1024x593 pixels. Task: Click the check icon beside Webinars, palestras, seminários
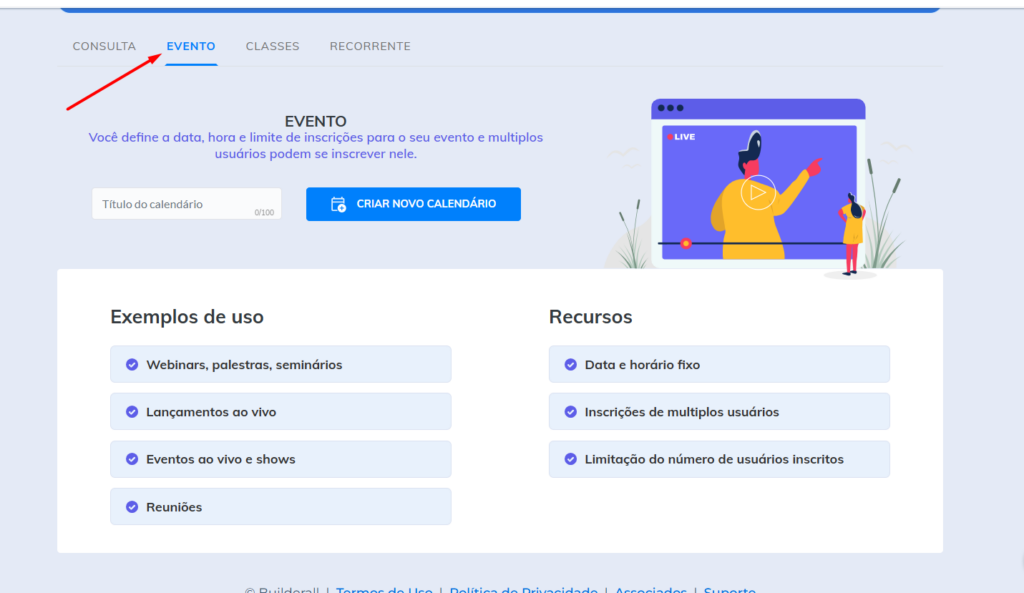point(132,365)
